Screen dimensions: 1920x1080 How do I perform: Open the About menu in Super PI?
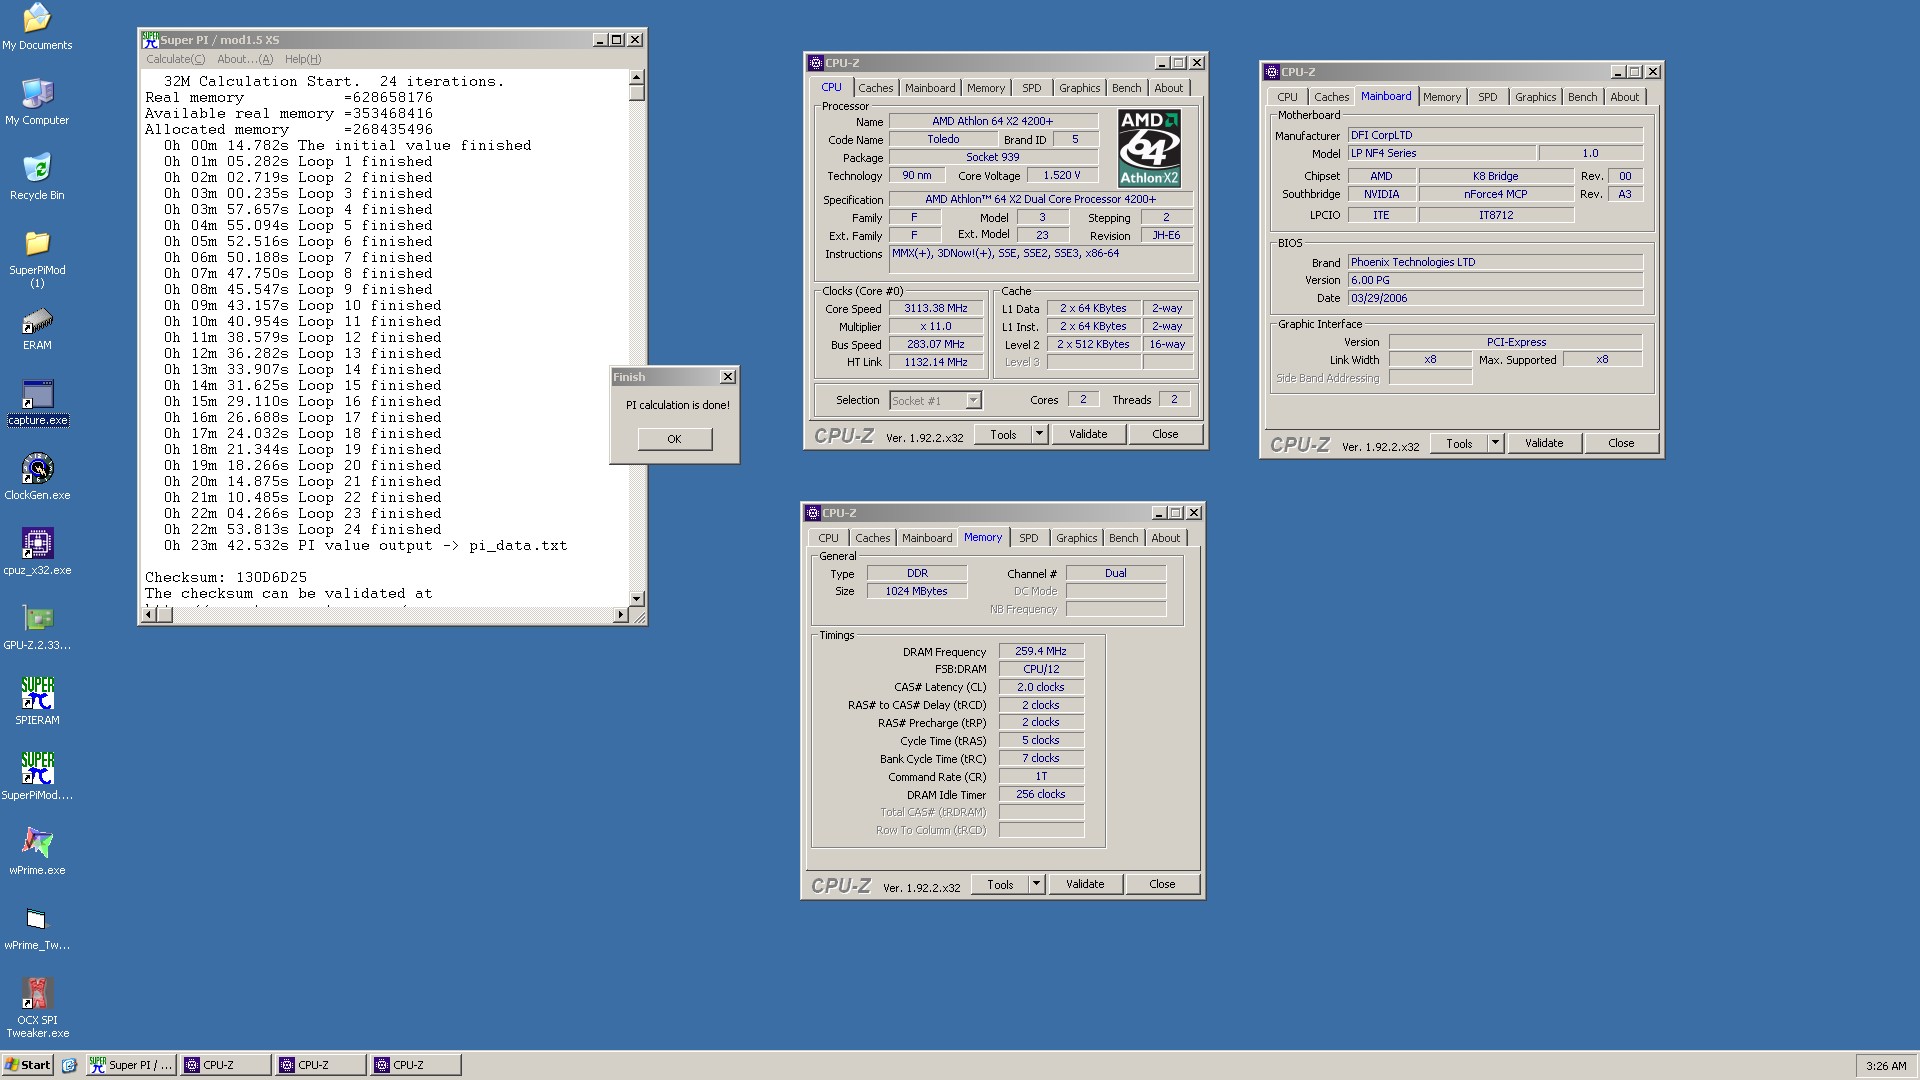point(245,59)
